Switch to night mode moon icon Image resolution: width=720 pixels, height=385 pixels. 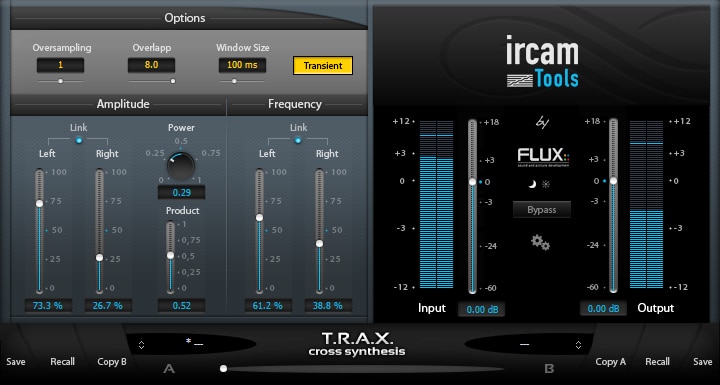pos(532,185)
